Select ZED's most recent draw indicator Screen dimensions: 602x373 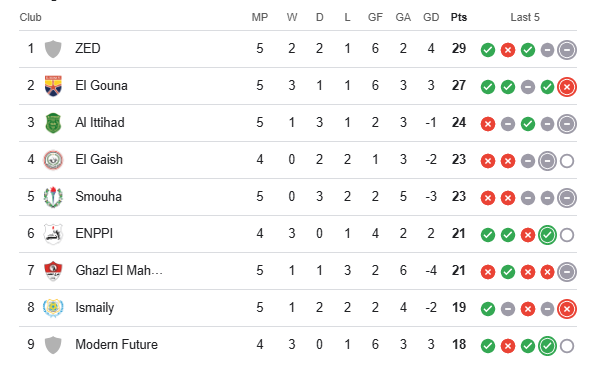[x=567, y=50]
